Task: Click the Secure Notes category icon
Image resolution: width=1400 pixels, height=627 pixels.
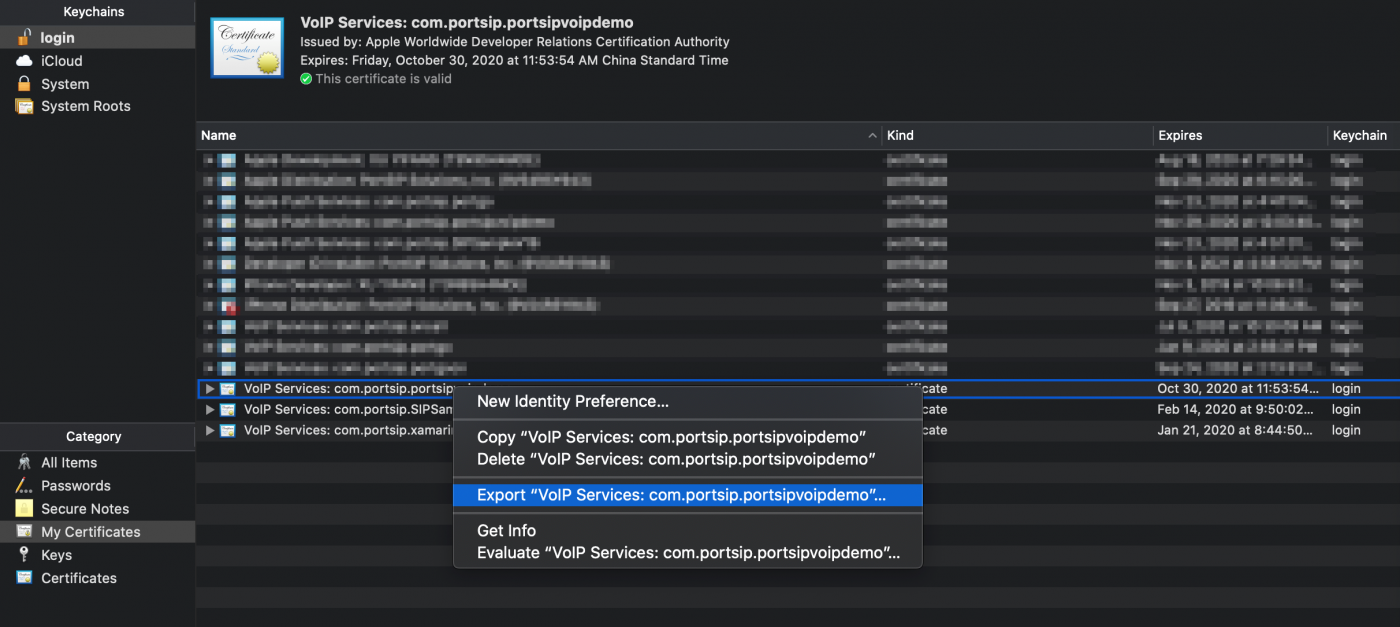Action: (x=24, y=509)
